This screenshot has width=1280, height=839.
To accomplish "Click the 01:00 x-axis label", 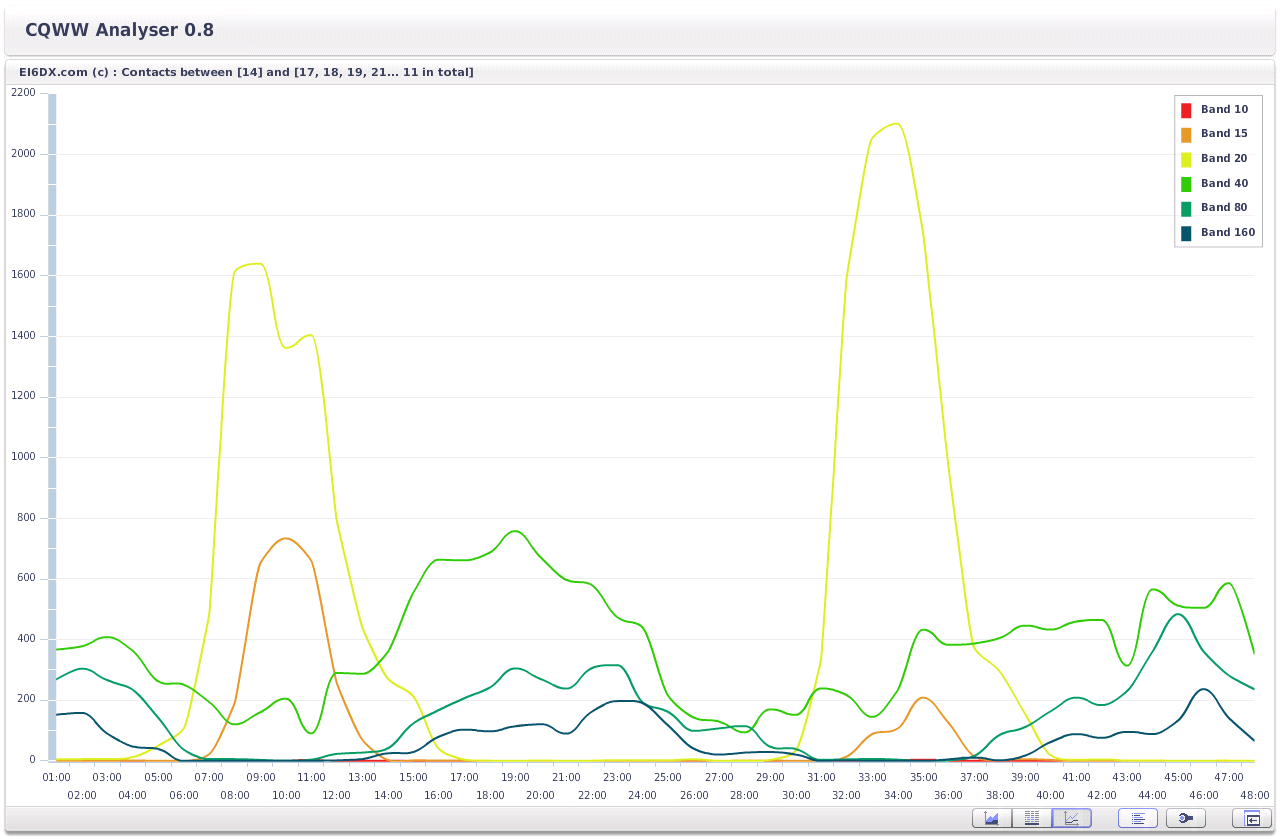I will point(56,777).
